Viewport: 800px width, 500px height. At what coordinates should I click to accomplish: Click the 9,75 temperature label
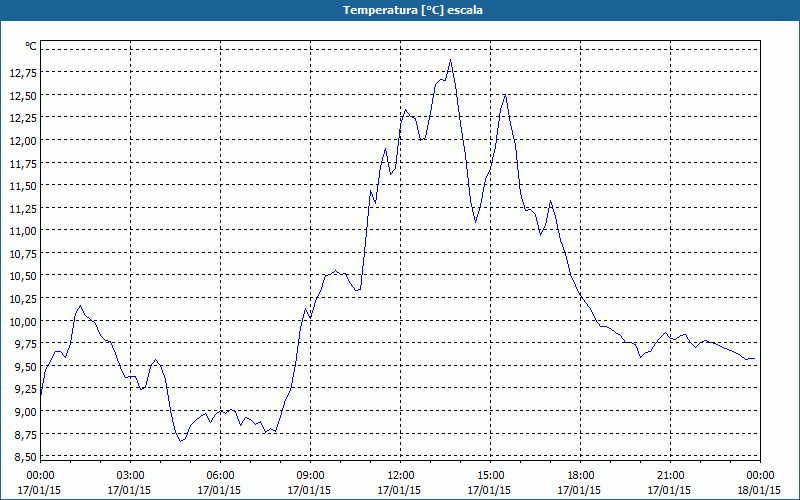coord(26,344)
